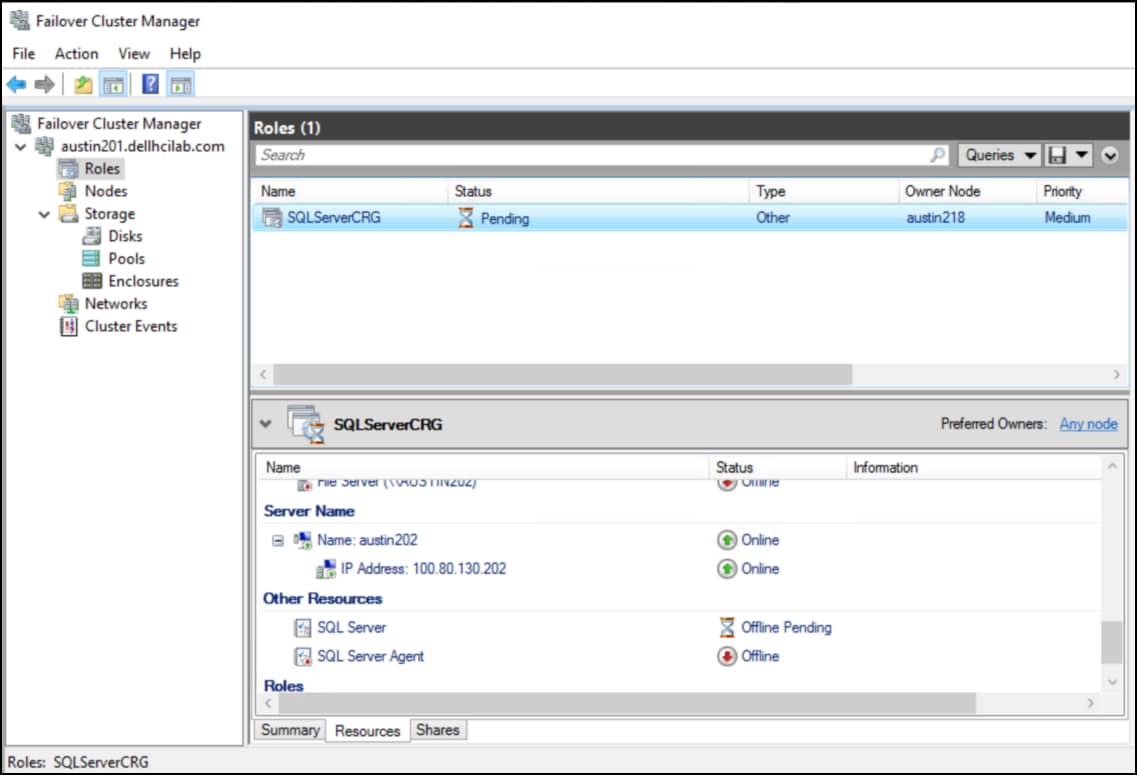Click the SQL Server Agent Offline icon
The height and width of the screenshot is (775, 1137).
(727, 657)
